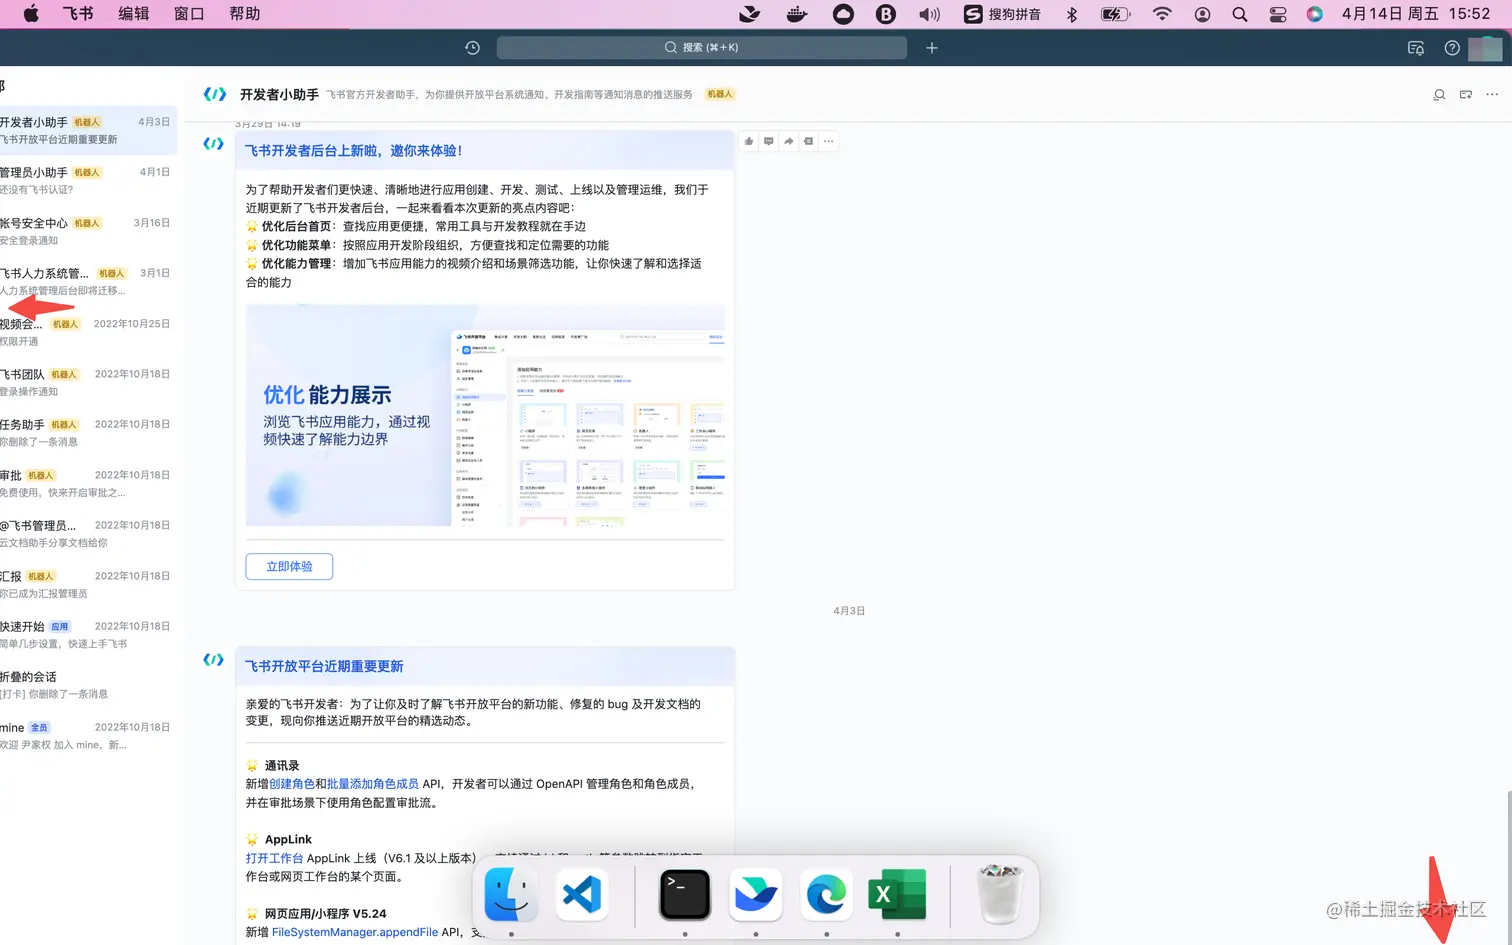The image size is (1512, 945).
Task: Open the 任务助手 conversation
Action: [88, 433]
